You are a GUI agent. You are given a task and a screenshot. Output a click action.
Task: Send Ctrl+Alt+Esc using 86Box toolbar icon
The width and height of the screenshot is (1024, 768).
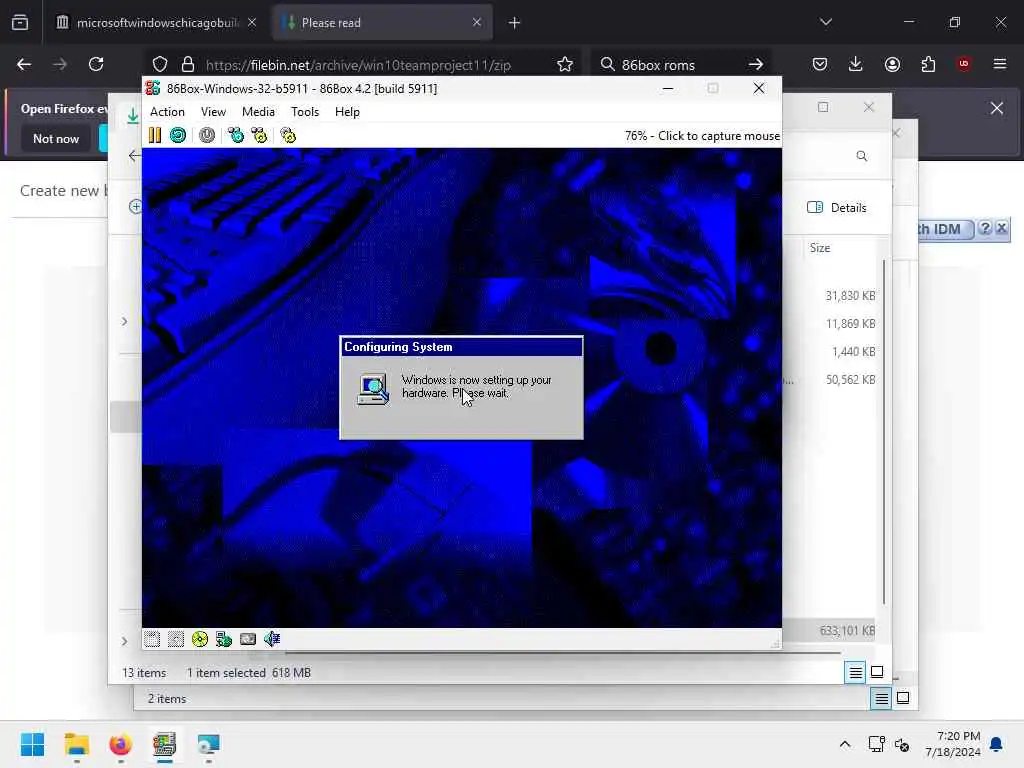click(260, 135)
